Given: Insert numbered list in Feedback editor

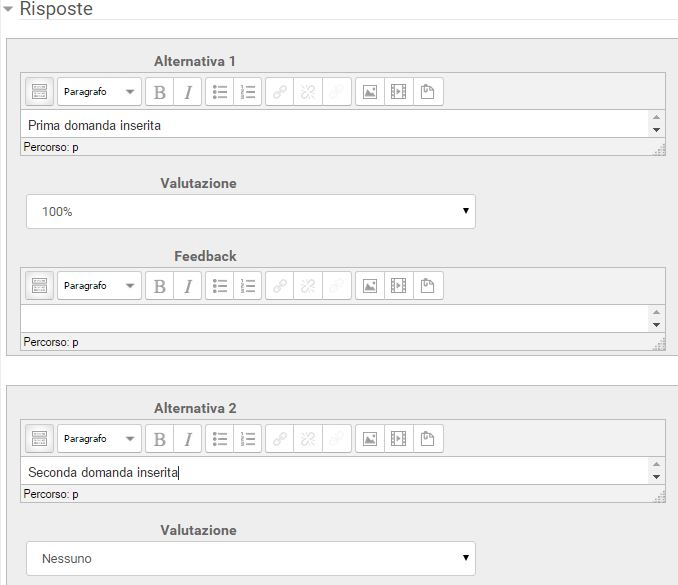Looking at the screenshot, I should coord(248,286).
